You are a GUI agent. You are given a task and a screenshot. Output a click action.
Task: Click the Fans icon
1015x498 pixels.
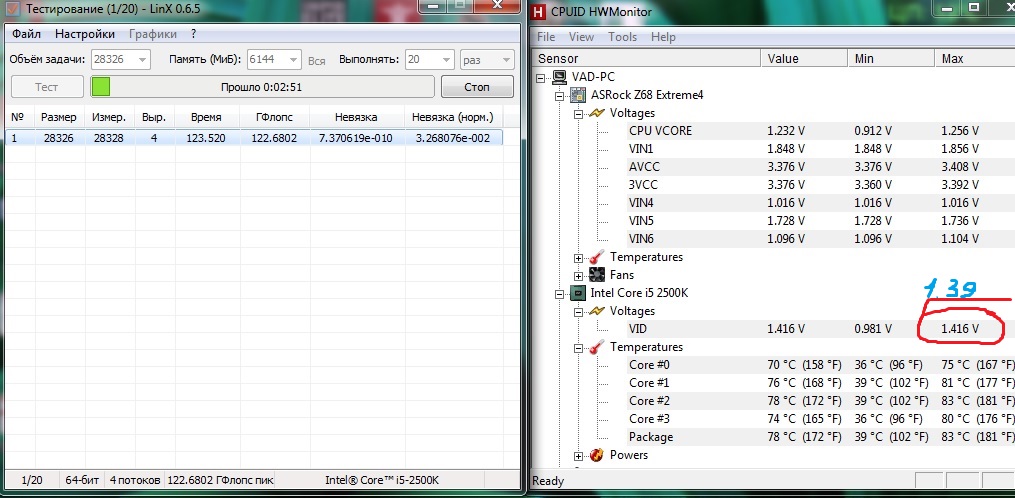click(598, 275)
